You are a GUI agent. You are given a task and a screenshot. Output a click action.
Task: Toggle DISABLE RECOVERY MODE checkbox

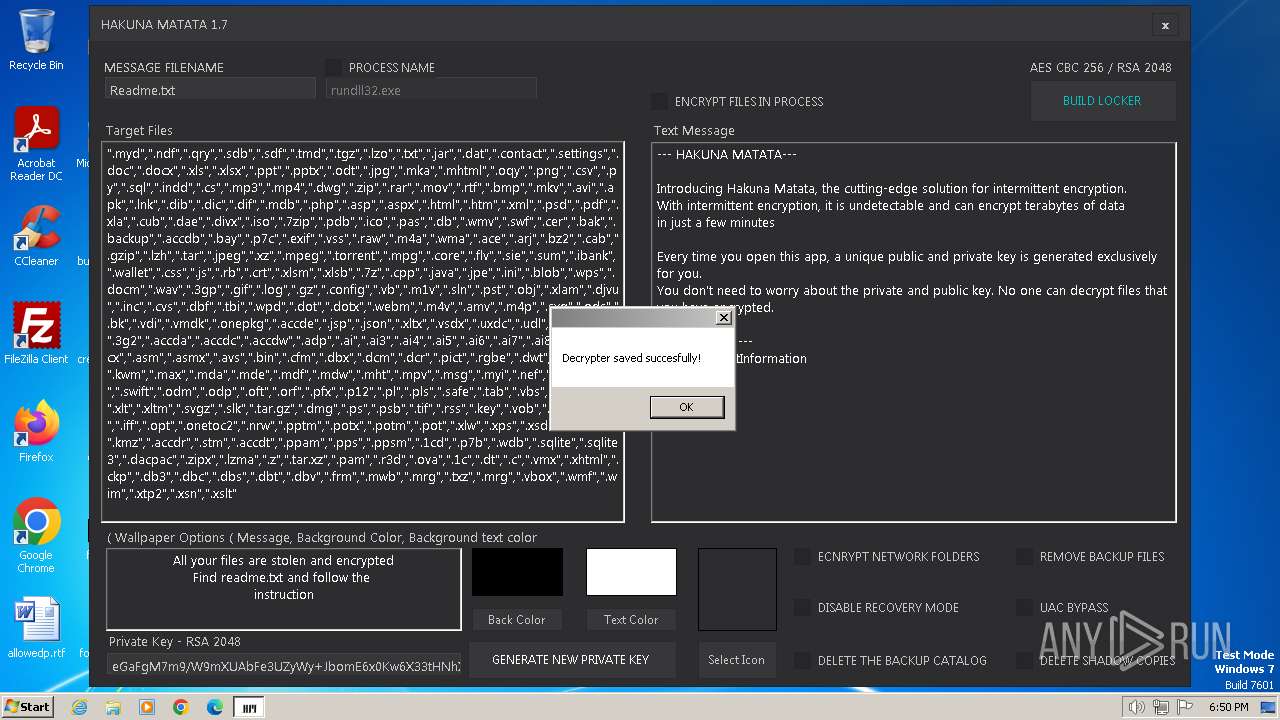point(802,607)
